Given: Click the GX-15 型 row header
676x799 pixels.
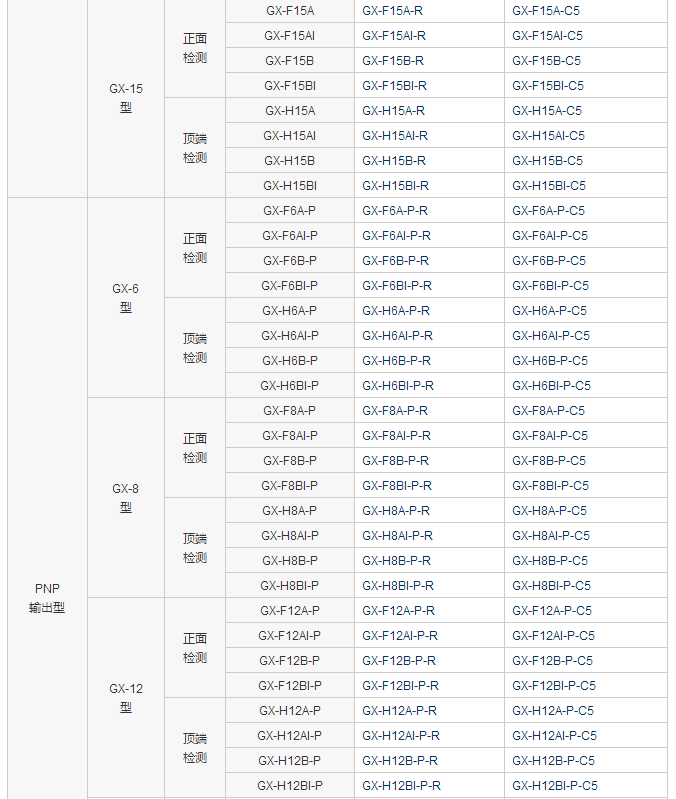Looking at the screenshot, I should [126, 98].
